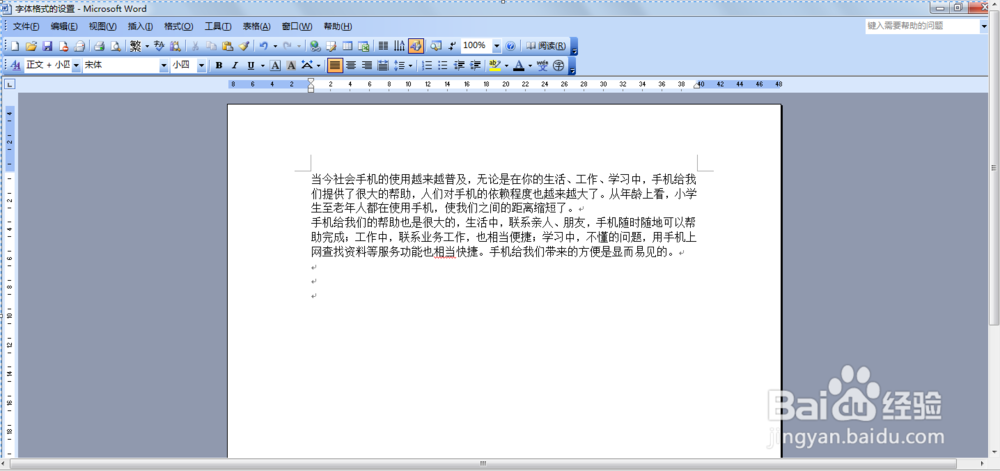Expand the underline style dropdown arrow

[x=263, y=65]
